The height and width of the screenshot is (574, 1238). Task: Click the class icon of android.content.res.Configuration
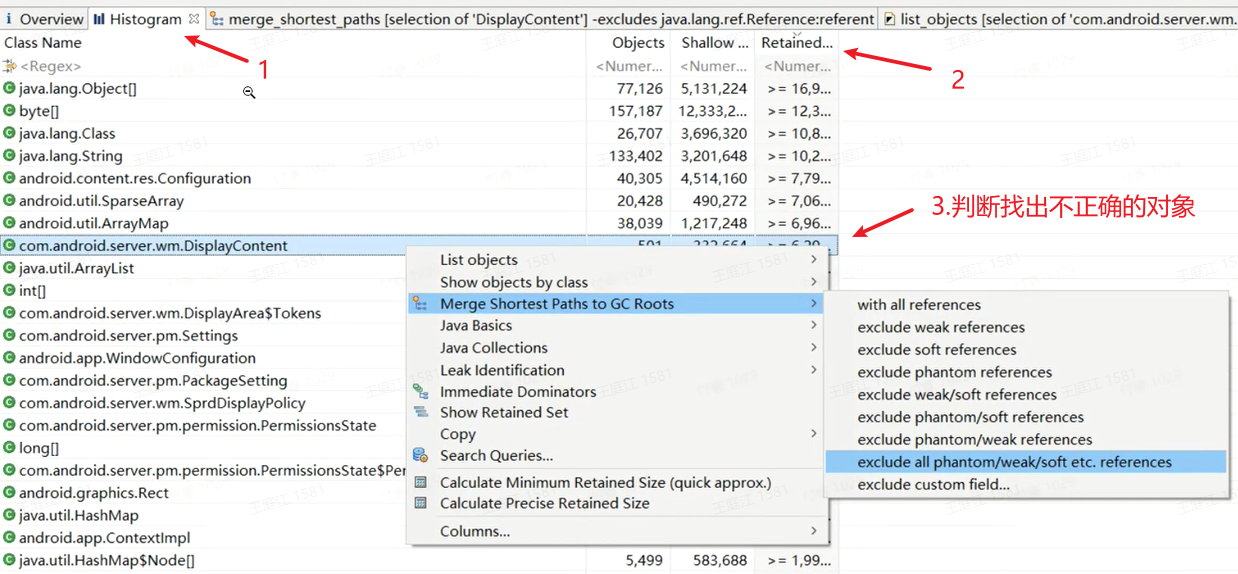[x=9, y=178]
